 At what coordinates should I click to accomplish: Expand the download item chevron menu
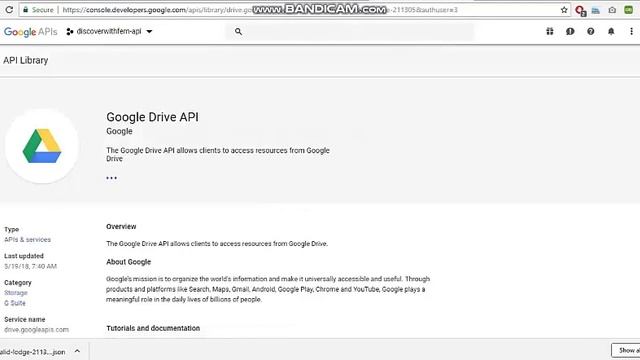[x=77, y=351]
